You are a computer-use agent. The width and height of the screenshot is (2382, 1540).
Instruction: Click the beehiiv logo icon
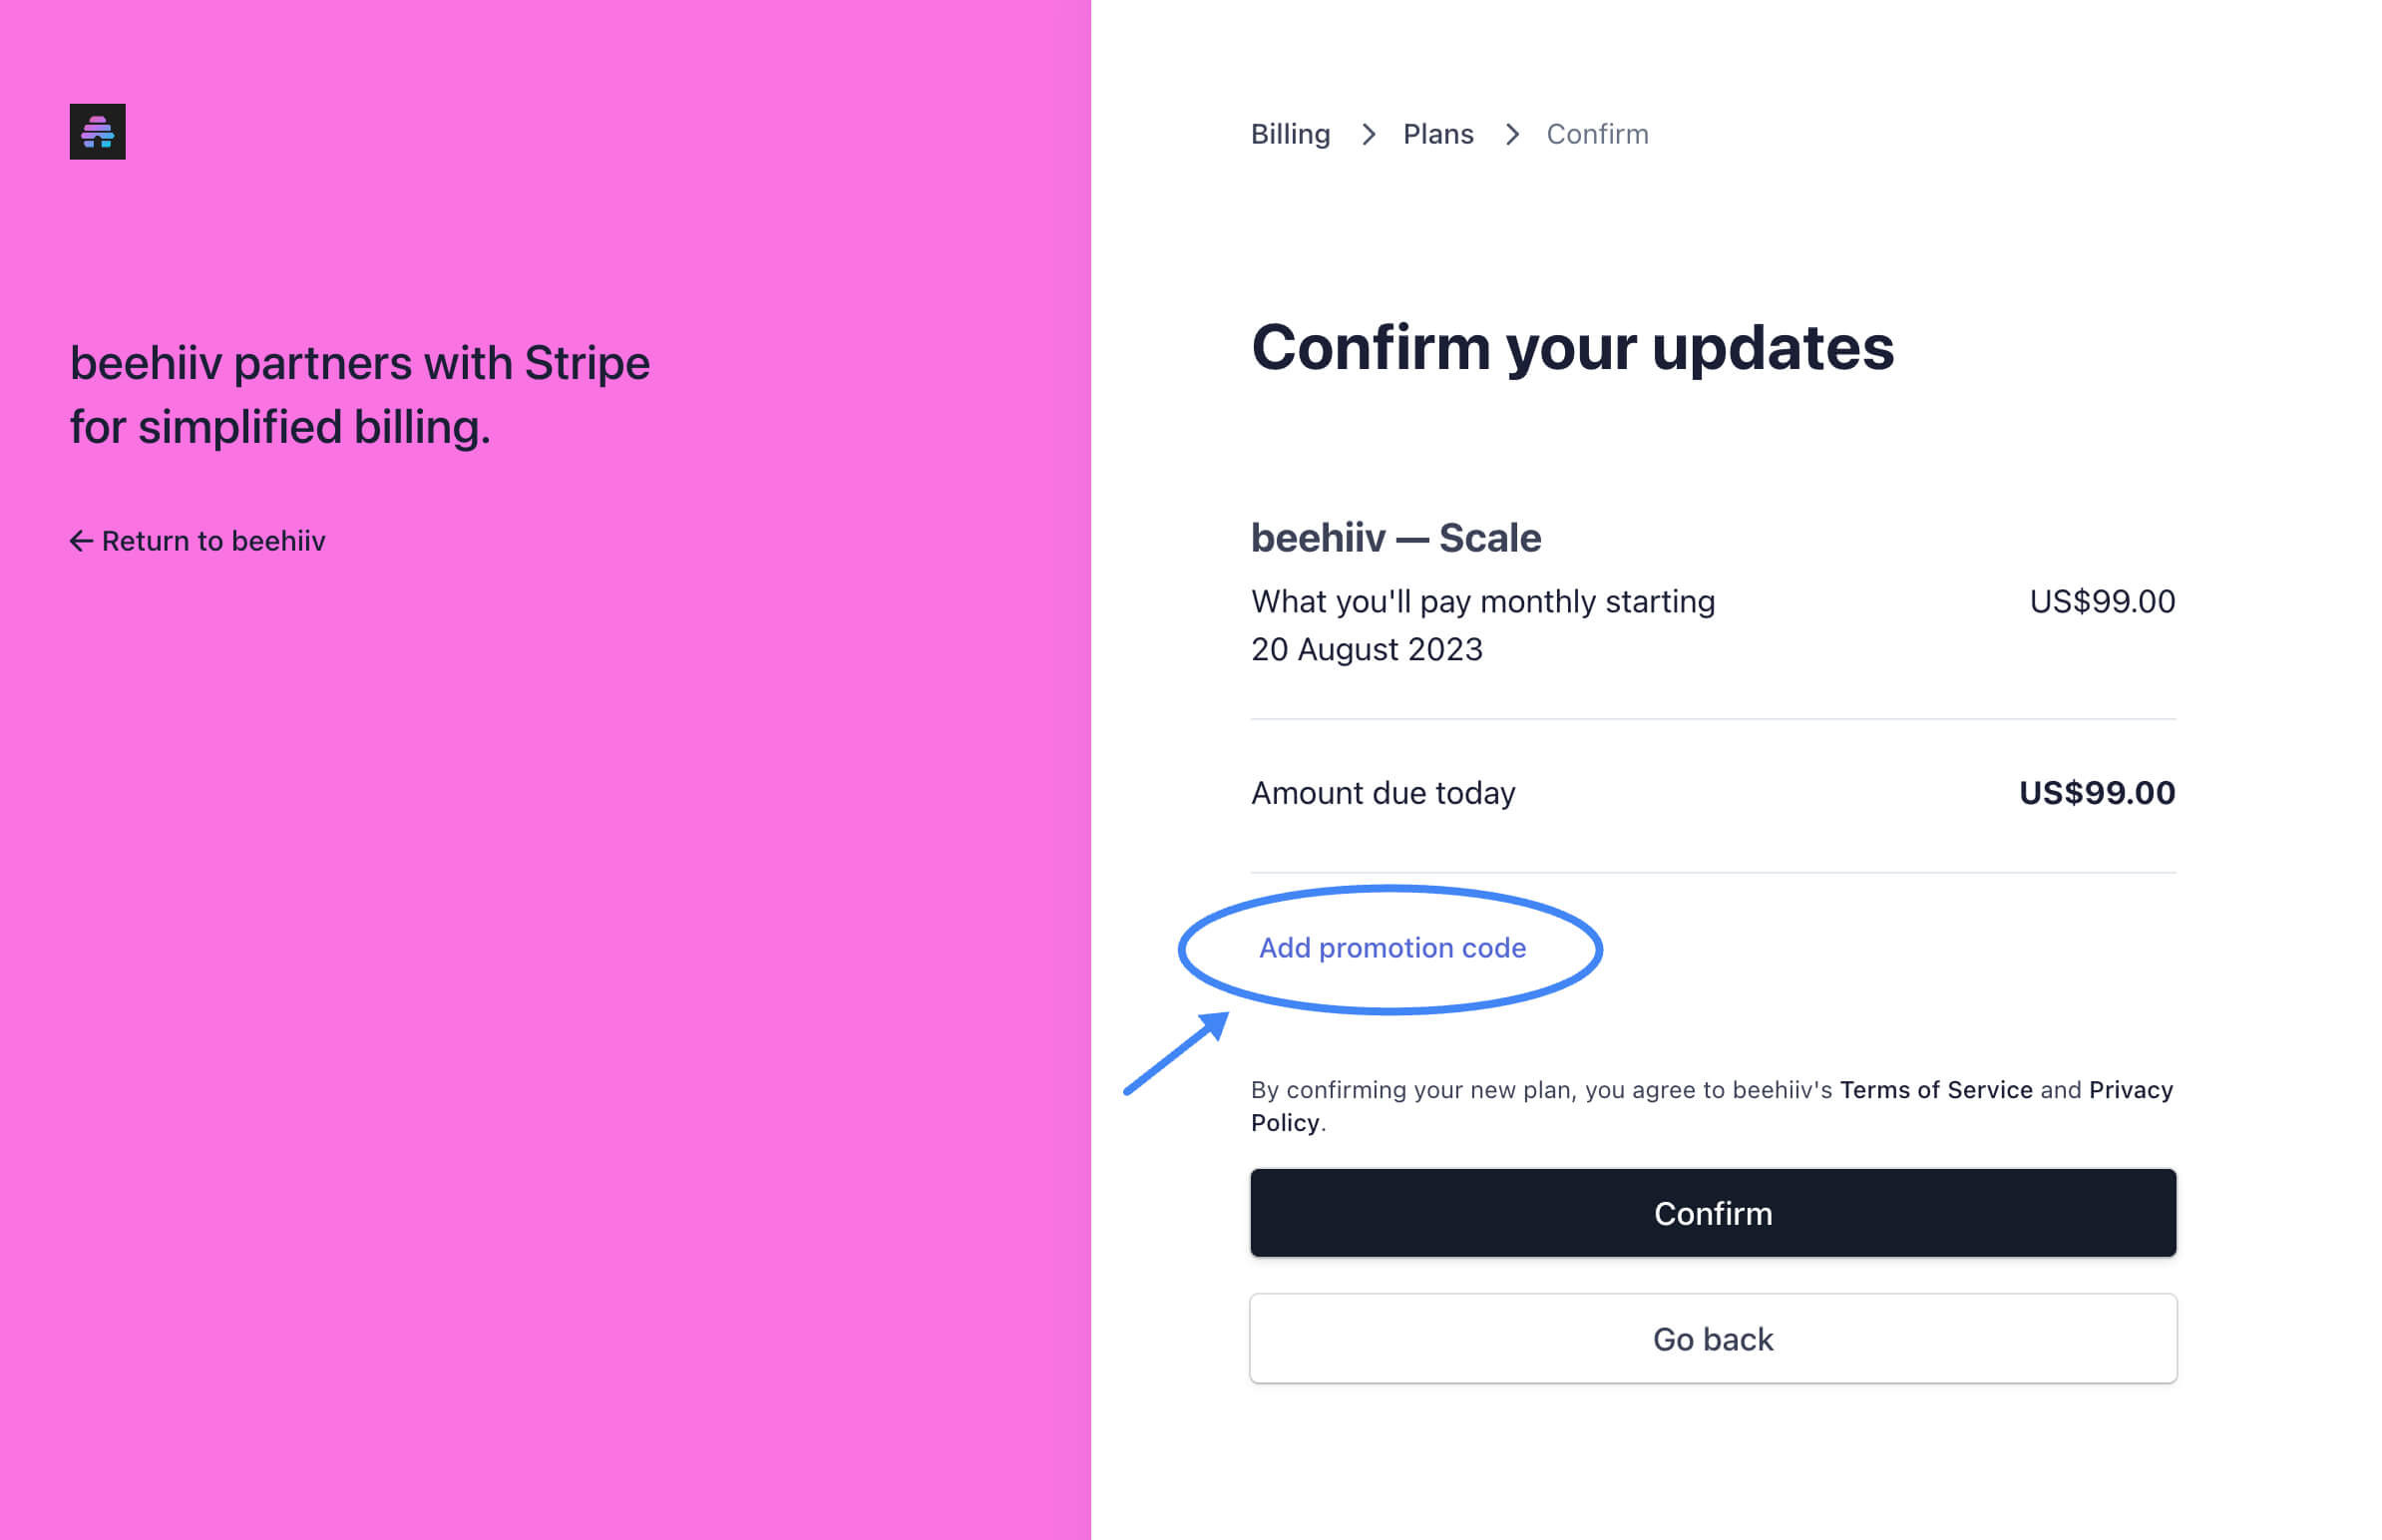96,131
